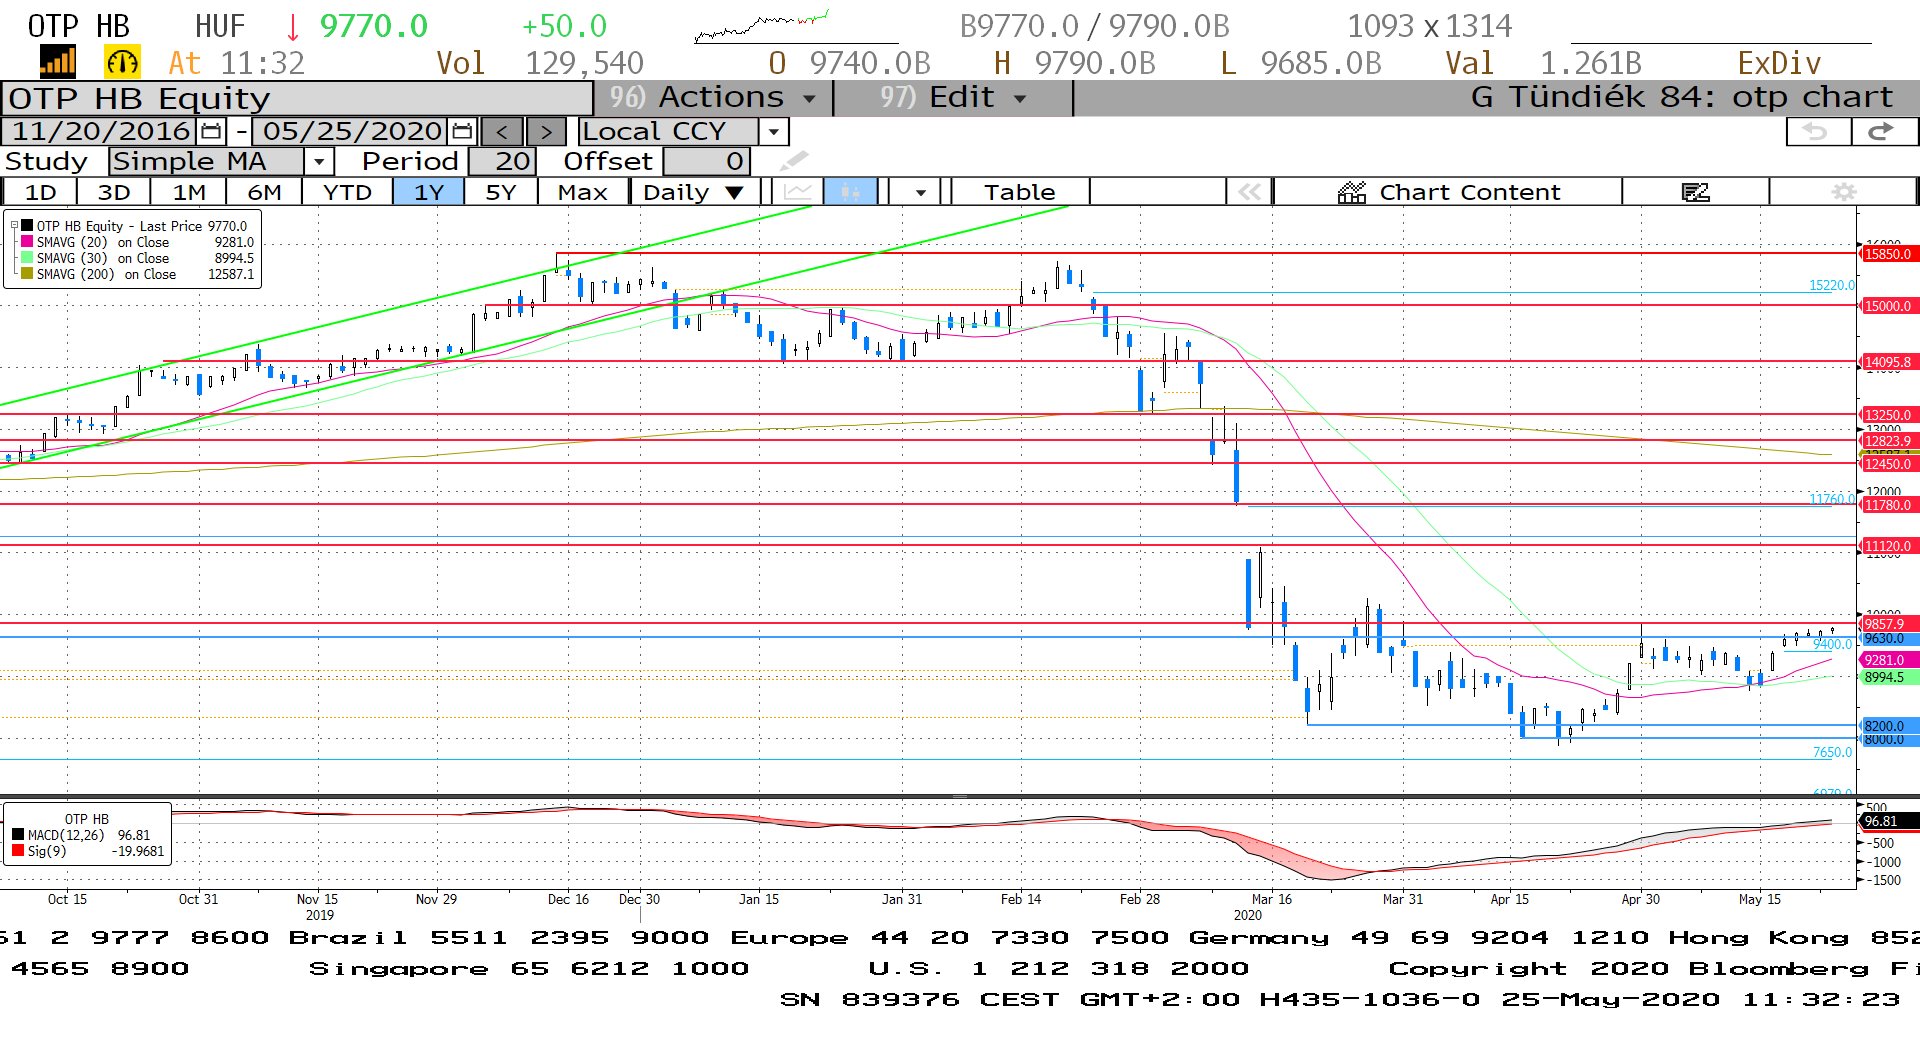
Task: Select the YTD range tab
Action: click(x=347, y=192)
